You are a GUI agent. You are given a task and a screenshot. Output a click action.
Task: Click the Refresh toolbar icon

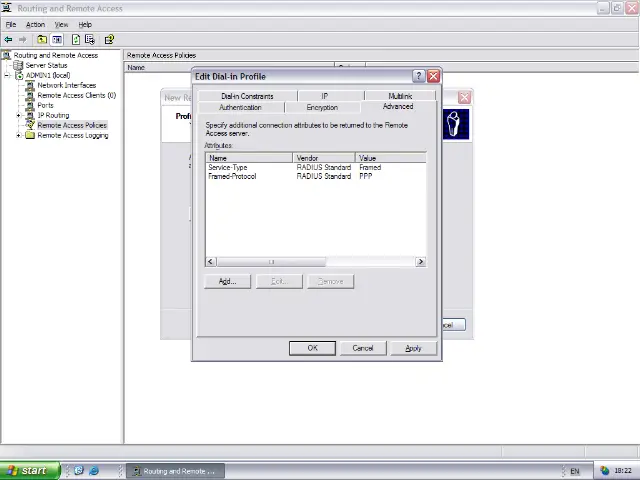click(76, 40)
